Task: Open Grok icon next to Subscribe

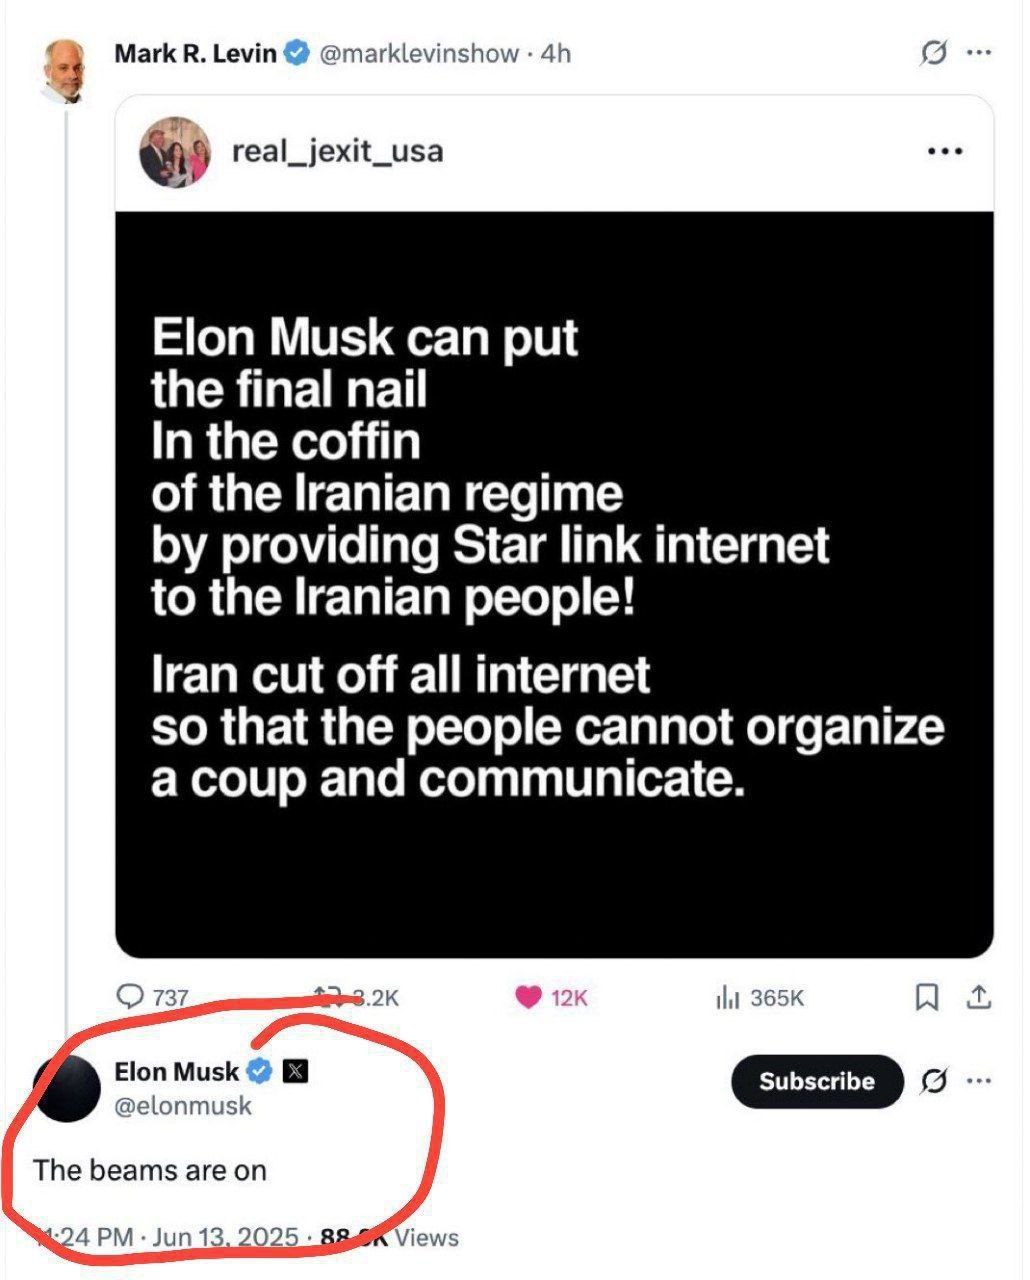Action: point(933,1081)
